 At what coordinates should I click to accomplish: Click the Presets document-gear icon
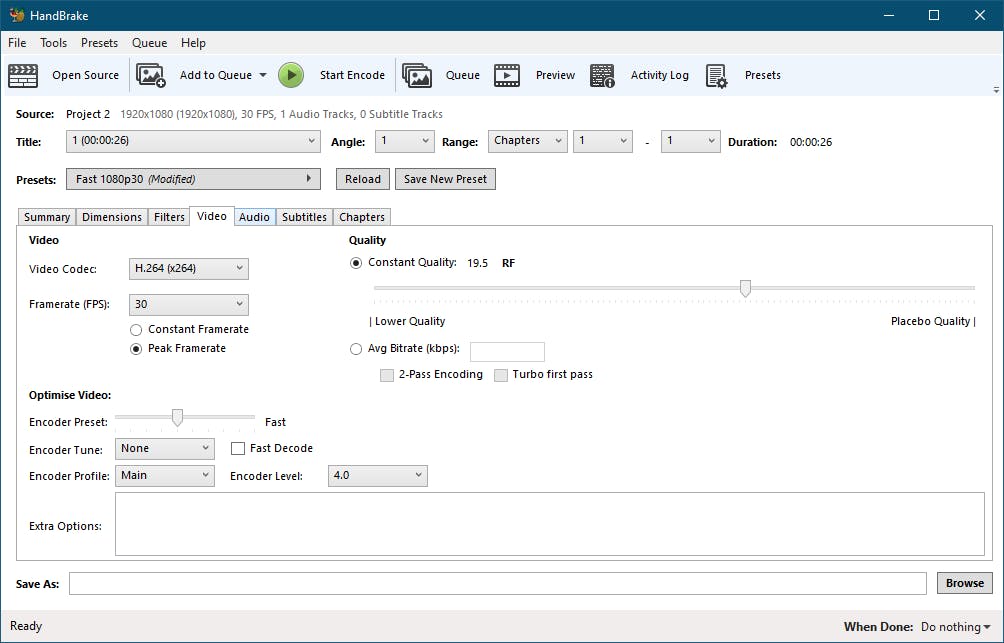pyautogui.click(x=717, y=76)
